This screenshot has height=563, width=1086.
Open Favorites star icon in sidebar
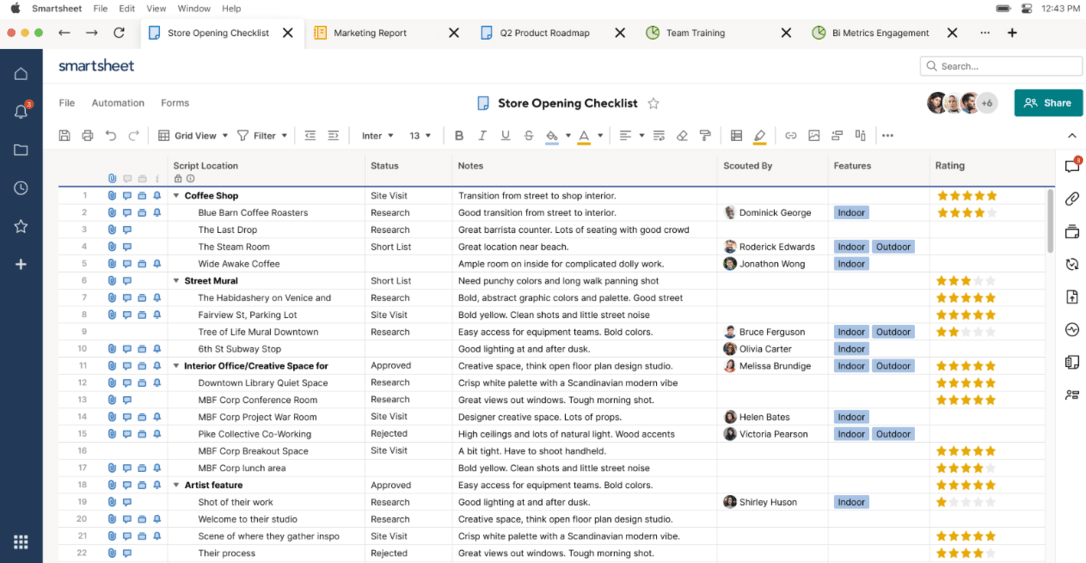pos(21,226)
